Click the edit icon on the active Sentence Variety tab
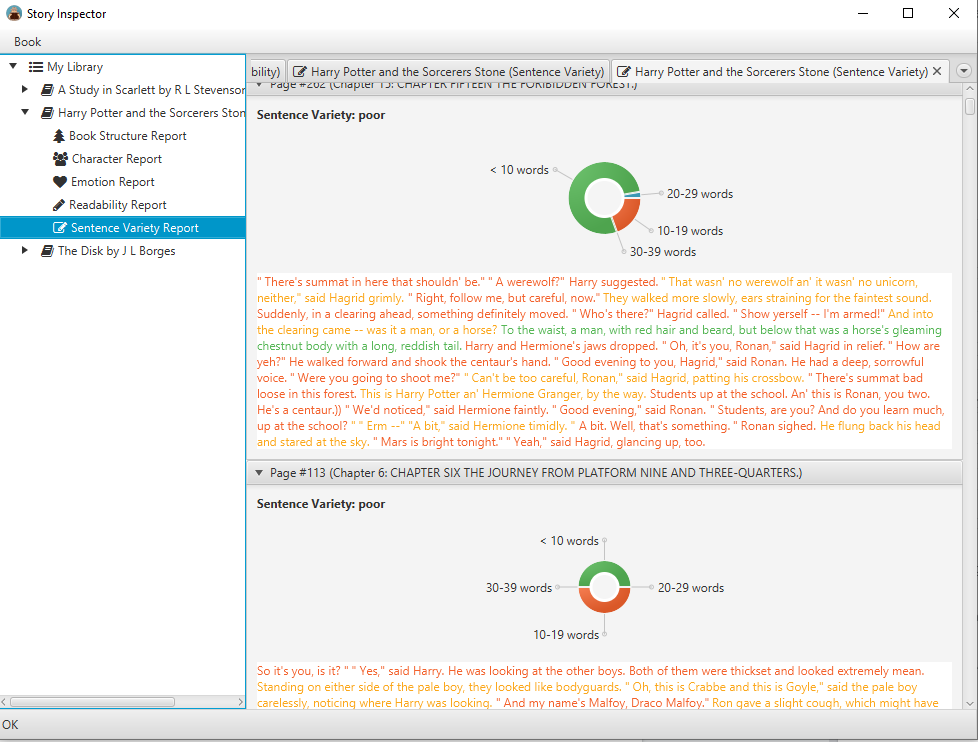The height and width of the screenshot is (742, 978). (x=624, y=72)
